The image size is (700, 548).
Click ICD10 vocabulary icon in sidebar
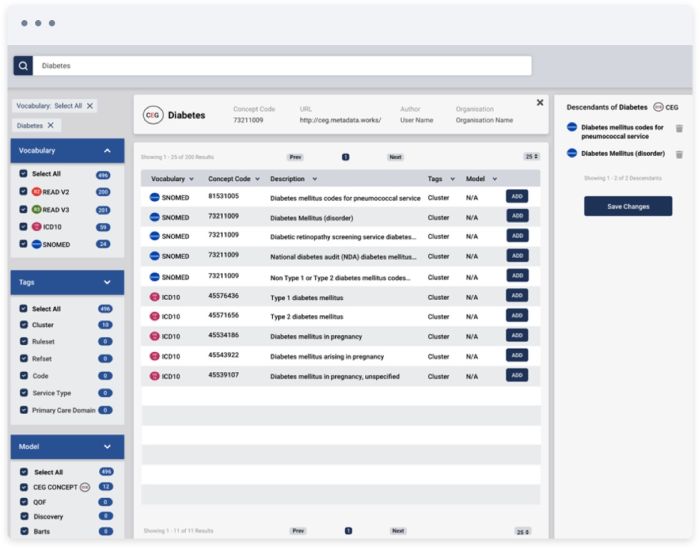(x=37, y=227)
